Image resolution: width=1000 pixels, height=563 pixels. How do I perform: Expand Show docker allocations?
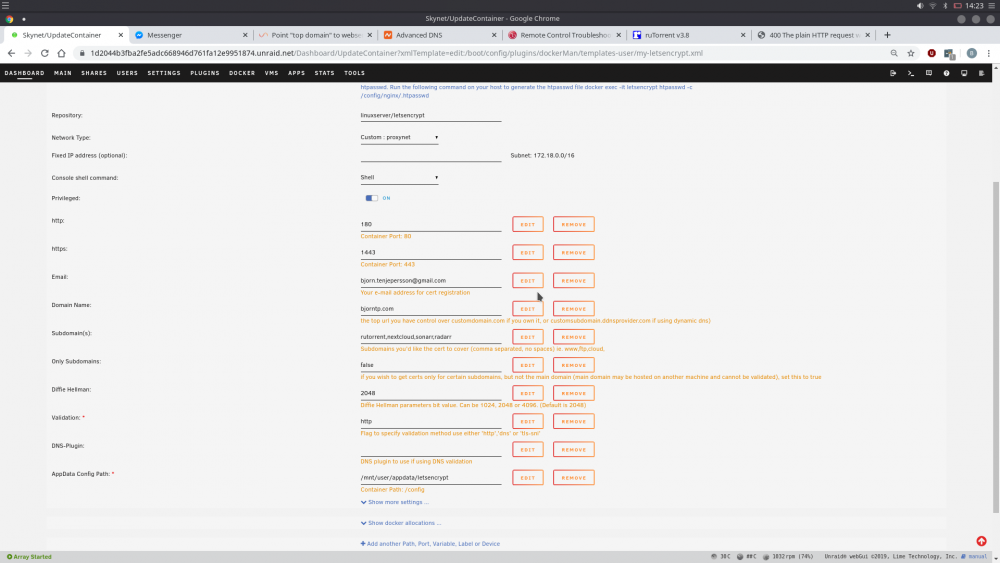coord(401,523)
